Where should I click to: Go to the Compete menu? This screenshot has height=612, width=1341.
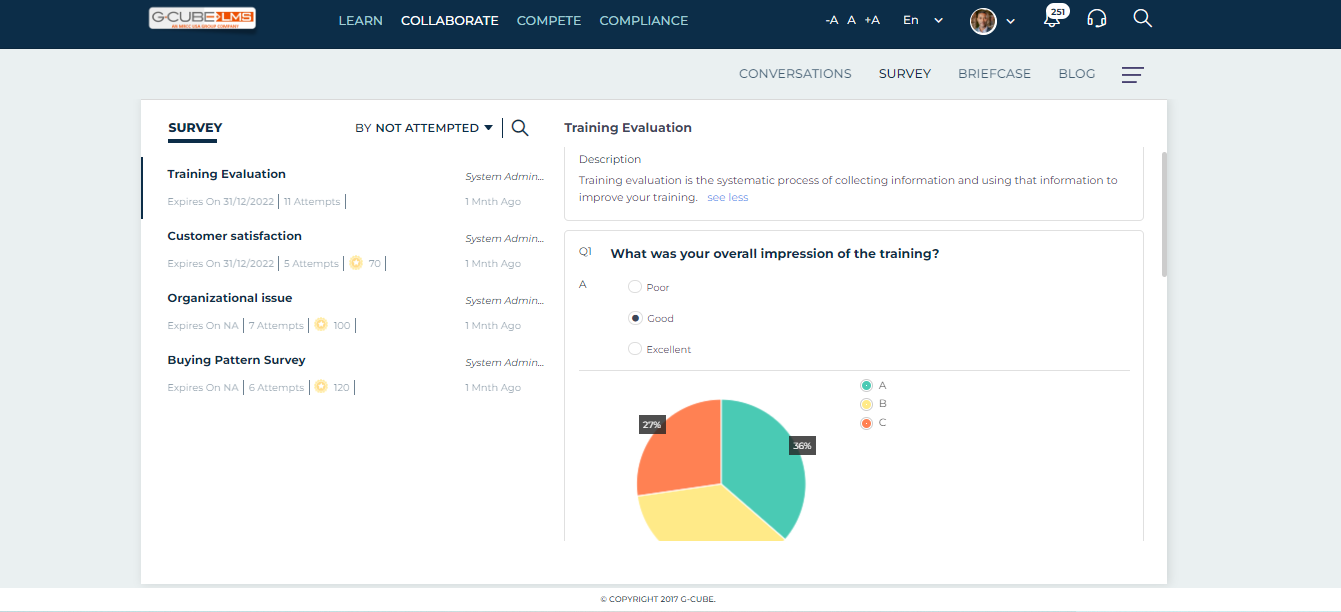point(549,20)
